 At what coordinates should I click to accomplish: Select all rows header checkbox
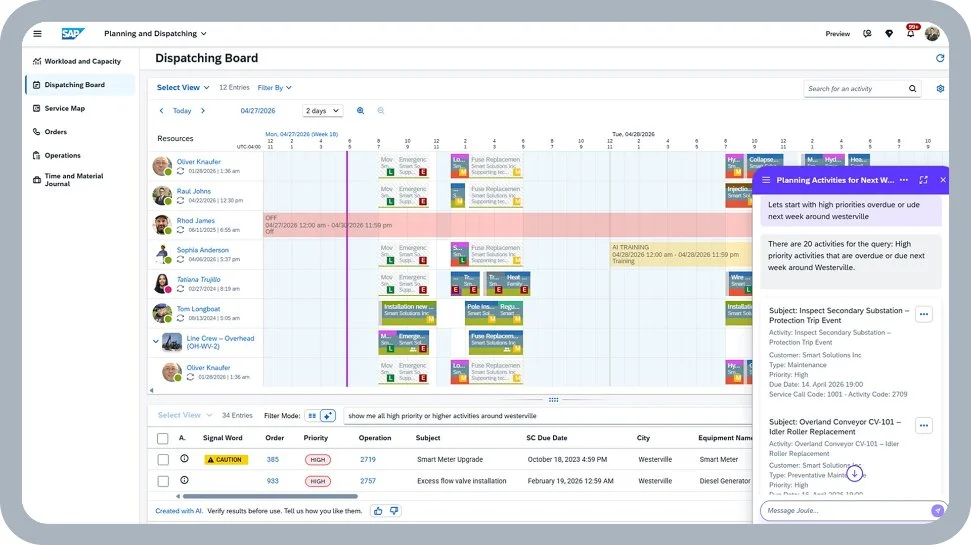tap(163, 438)
